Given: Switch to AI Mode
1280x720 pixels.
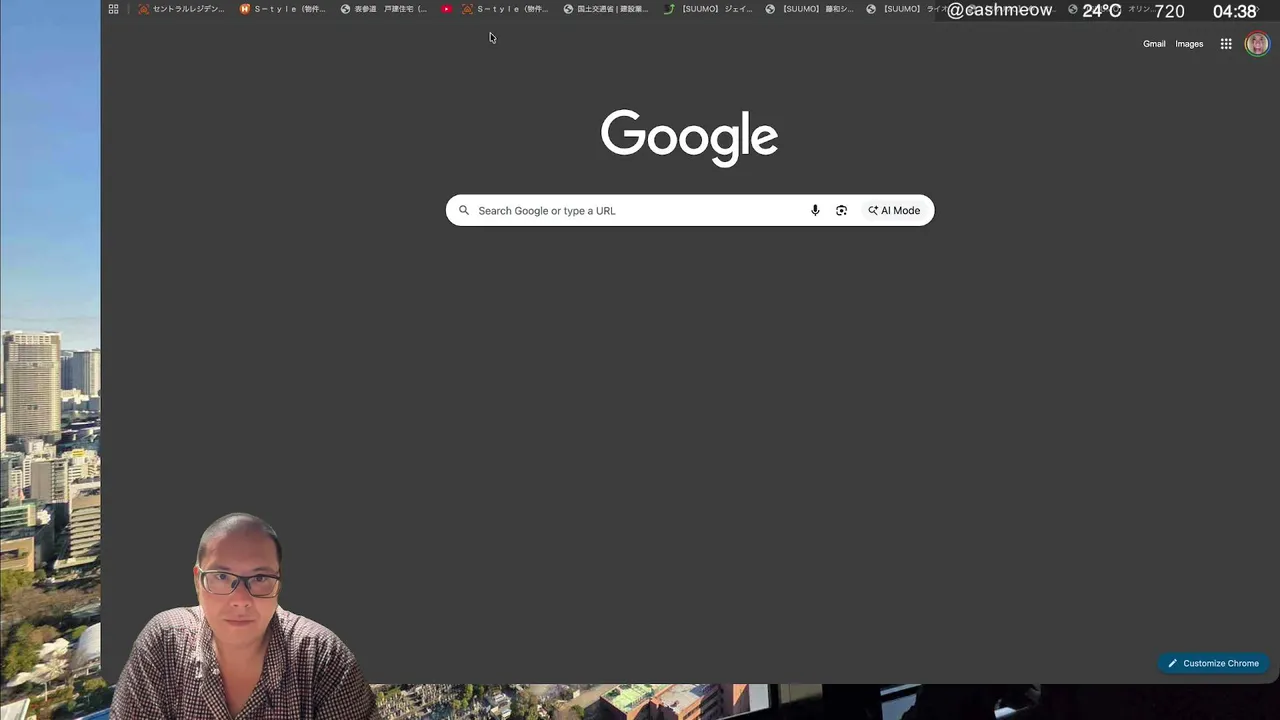Looking at the screenshot, I should point(894,210).
